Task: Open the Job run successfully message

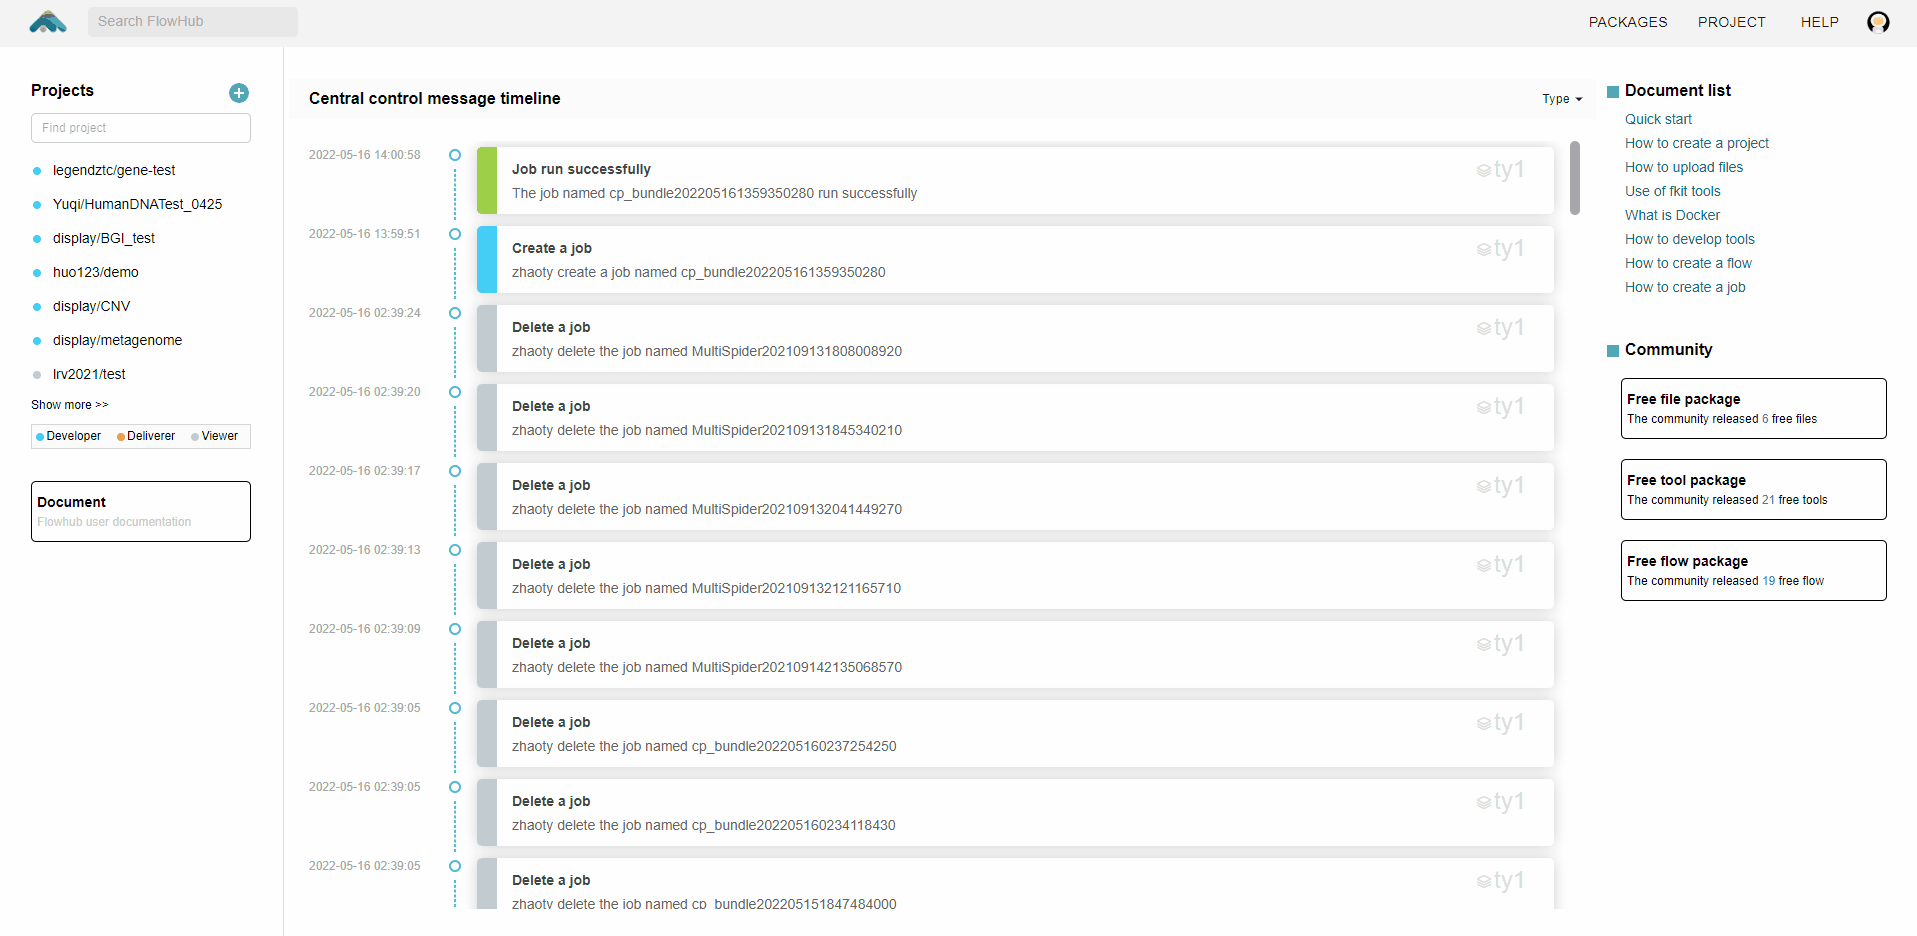Action: [1015, 180]
